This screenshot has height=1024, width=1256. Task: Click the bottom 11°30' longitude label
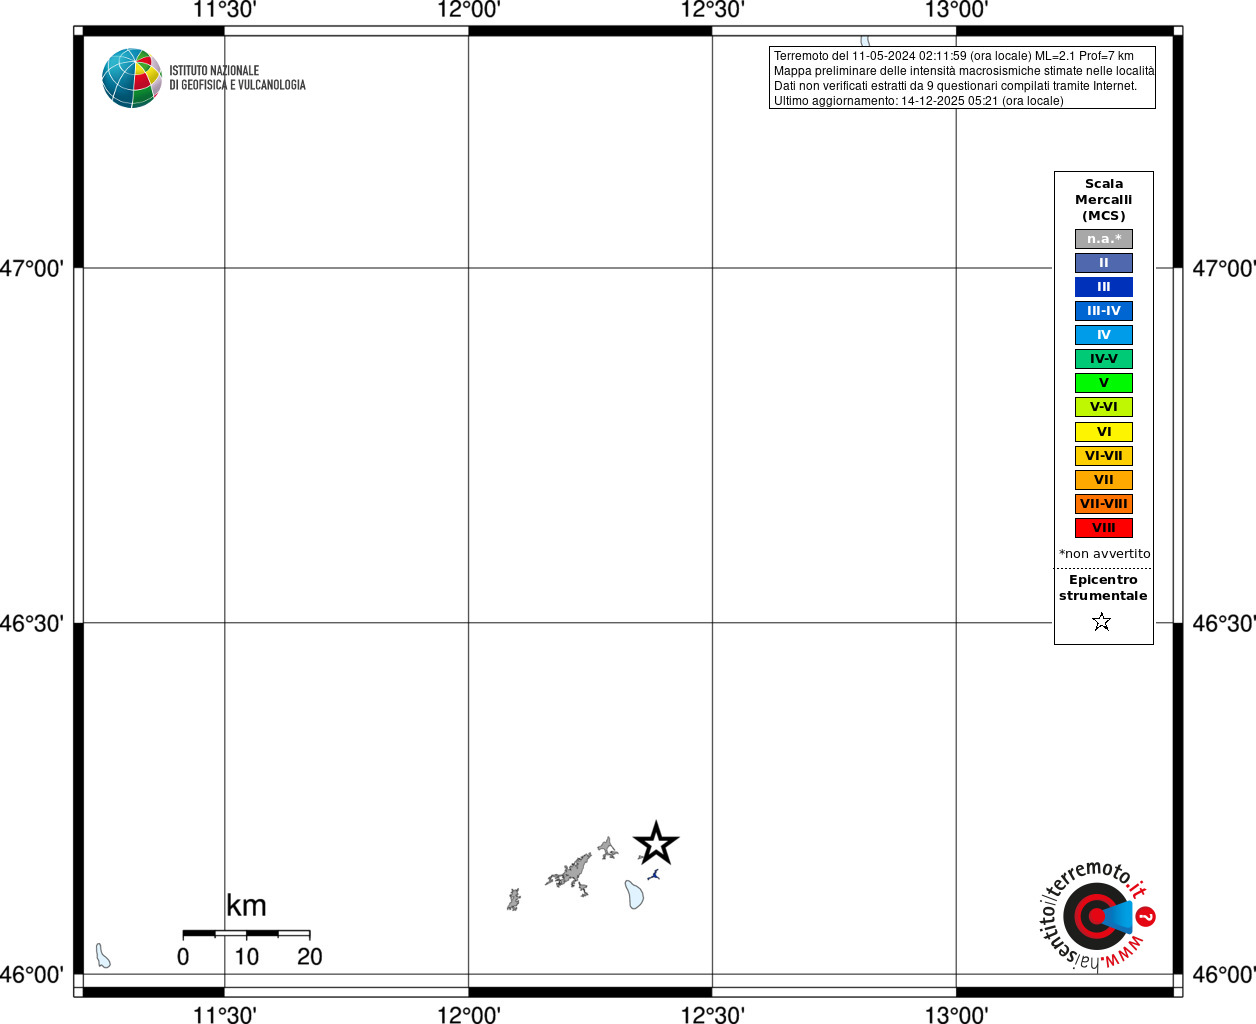[x=225, y=1015]
